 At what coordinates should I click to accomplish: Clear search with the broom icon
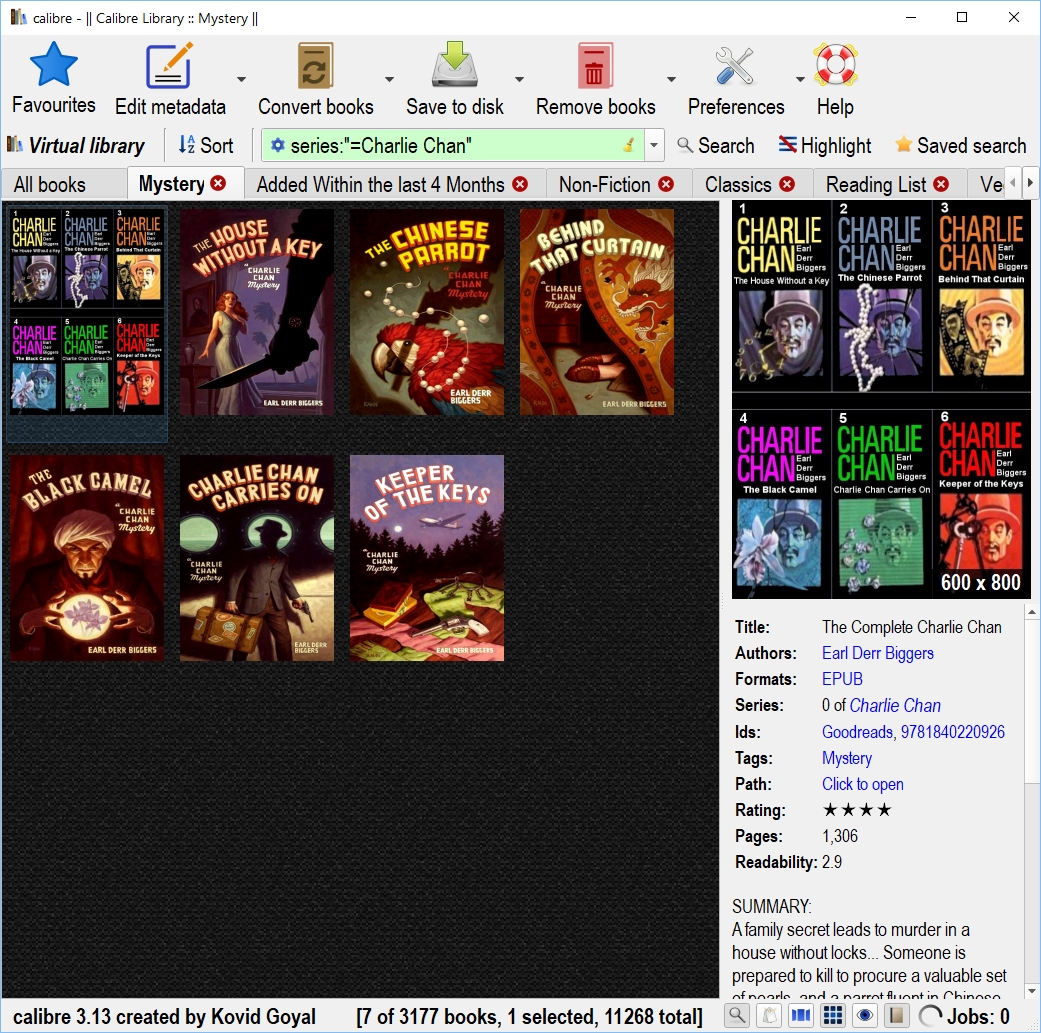628,145
